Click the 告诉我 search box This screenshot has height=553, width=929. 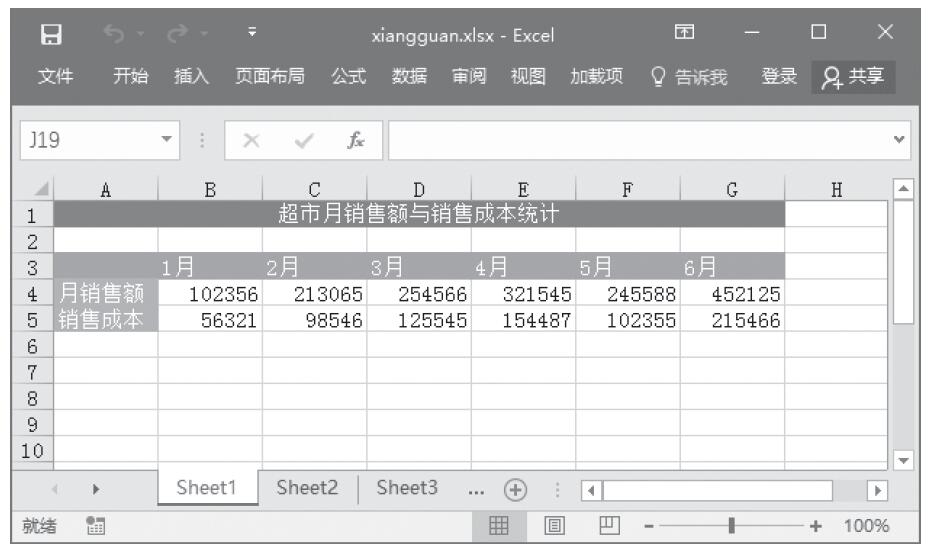(x=689, y=77)
